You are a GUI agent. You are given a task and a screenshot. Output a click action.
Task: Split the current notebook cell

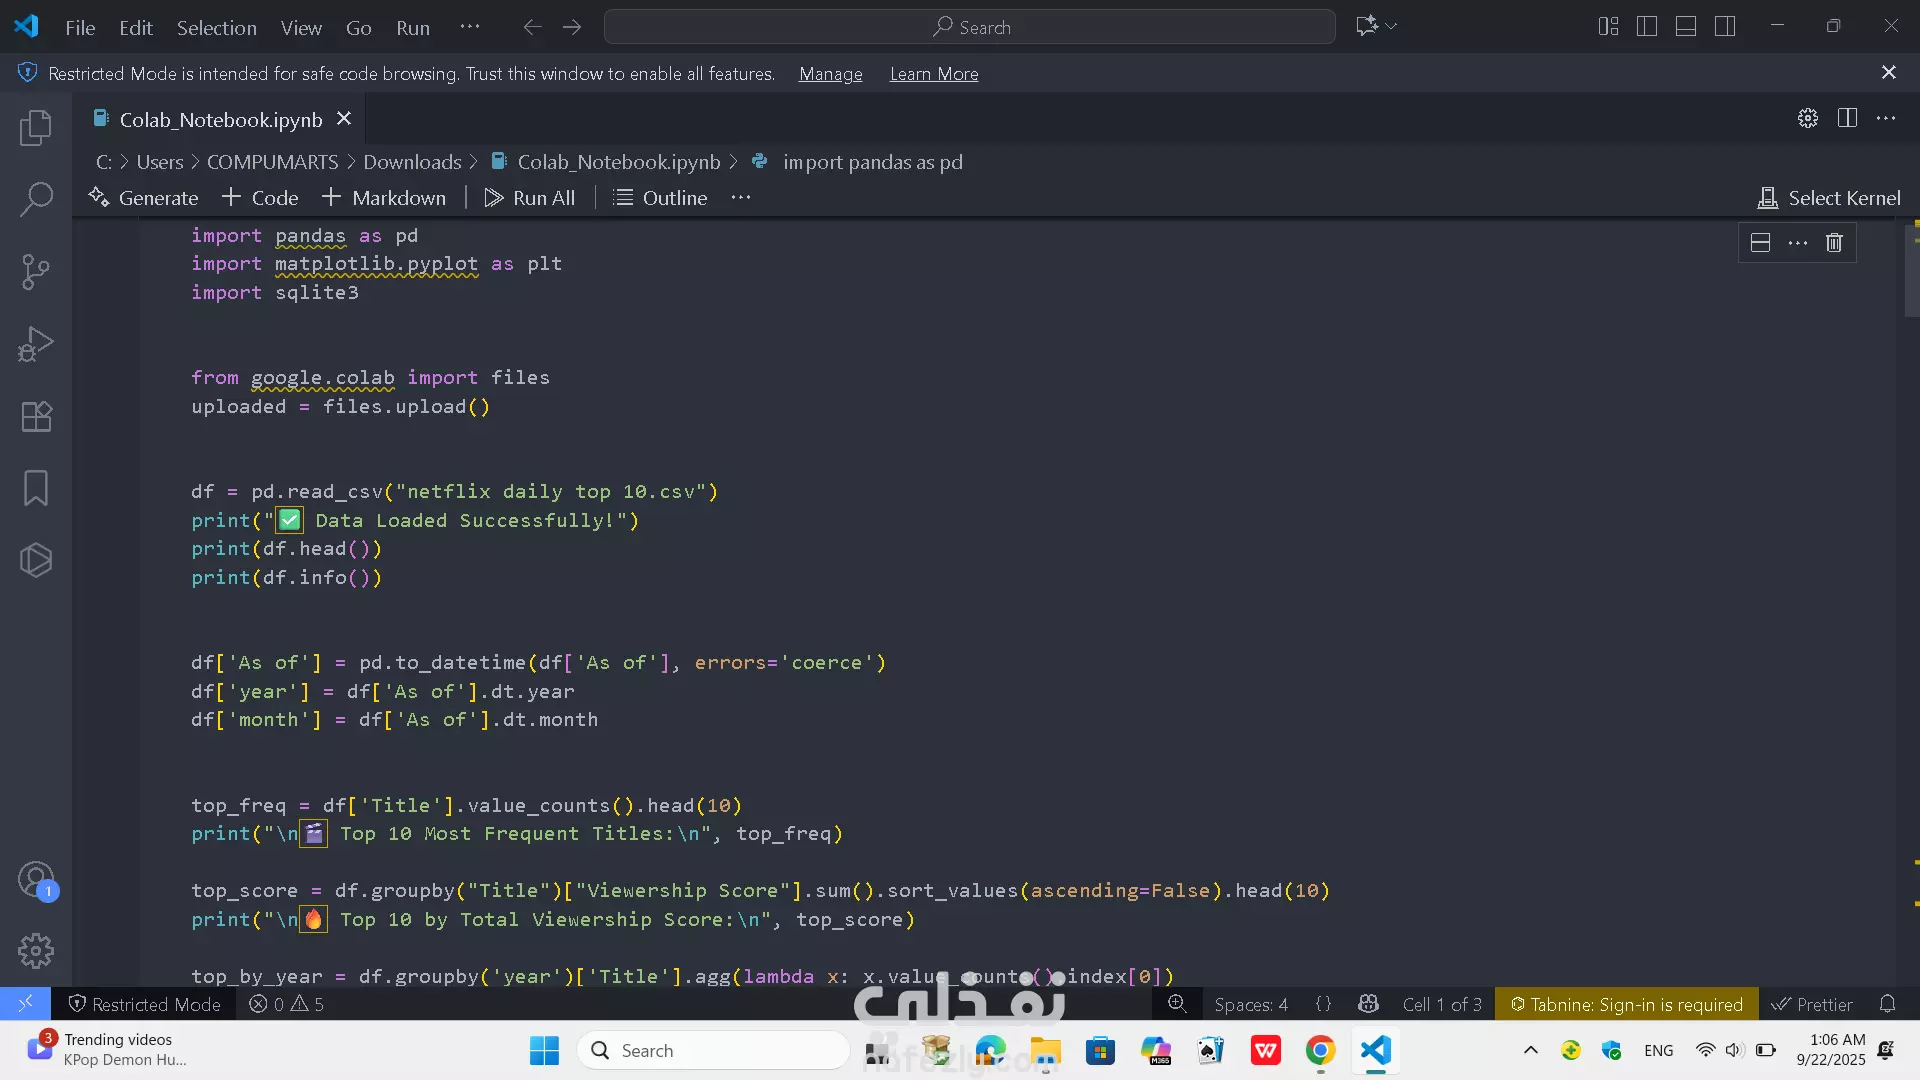[1760, 243]
